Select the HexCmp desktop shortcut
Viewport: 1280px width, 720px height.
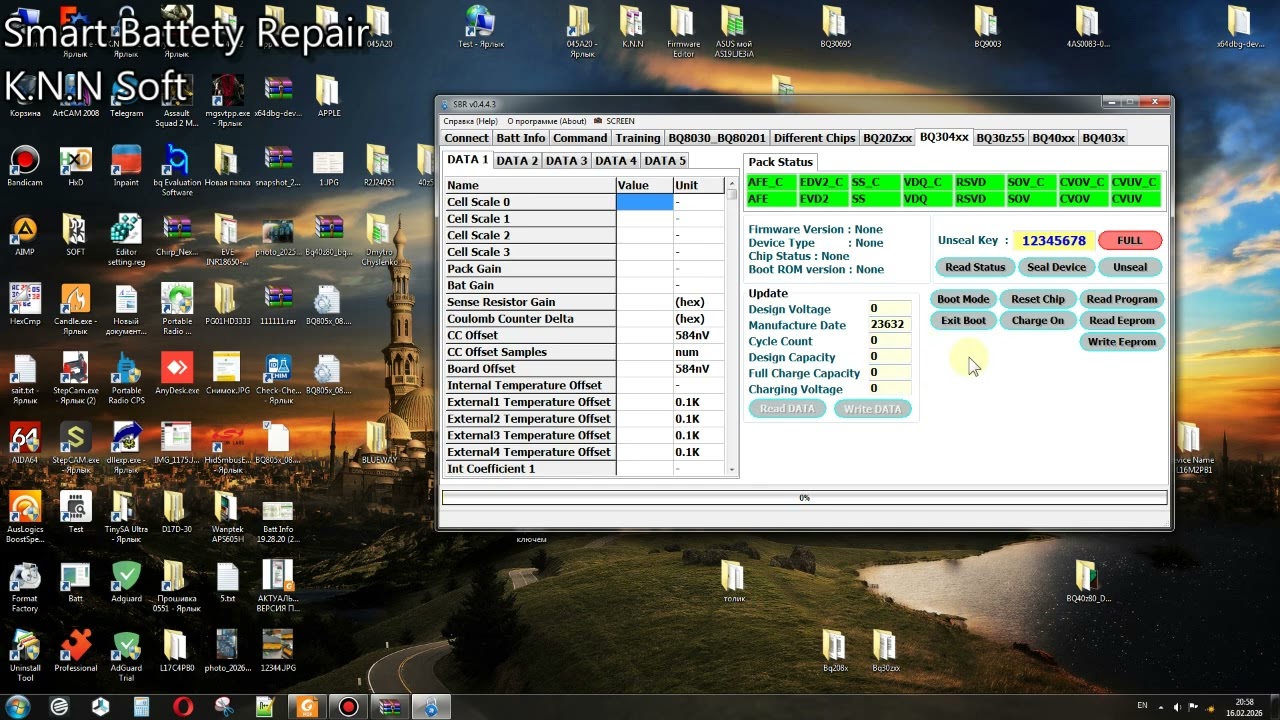(24, 305)
